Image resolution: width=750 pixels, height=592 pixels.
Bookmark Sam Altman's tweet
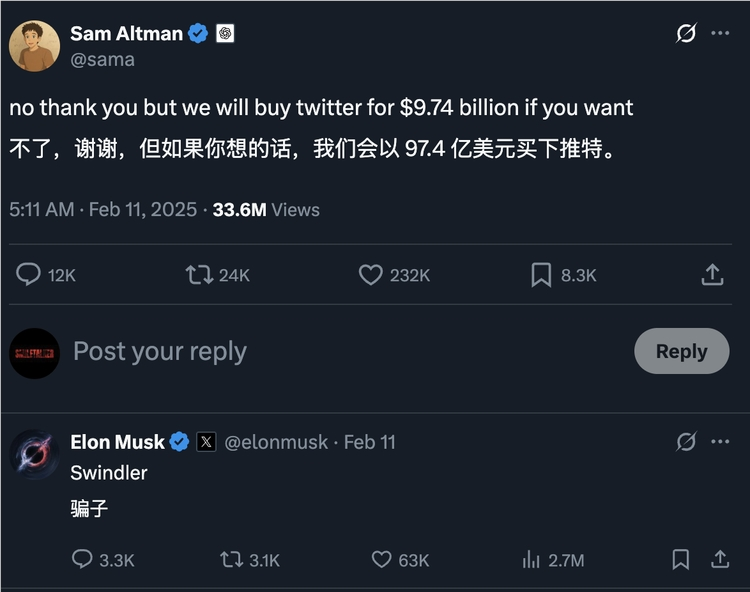(541, 274)
